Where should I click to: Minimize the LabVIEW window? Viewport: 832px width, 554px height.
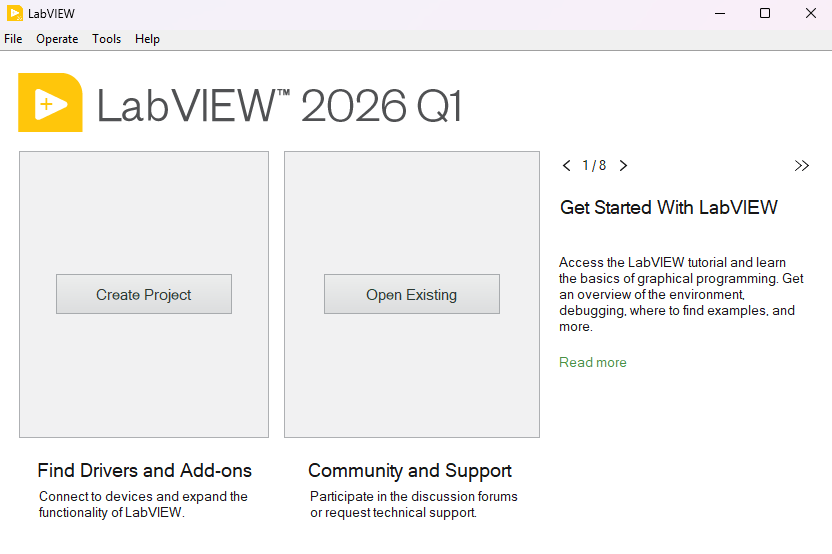(x=720, y=13)
